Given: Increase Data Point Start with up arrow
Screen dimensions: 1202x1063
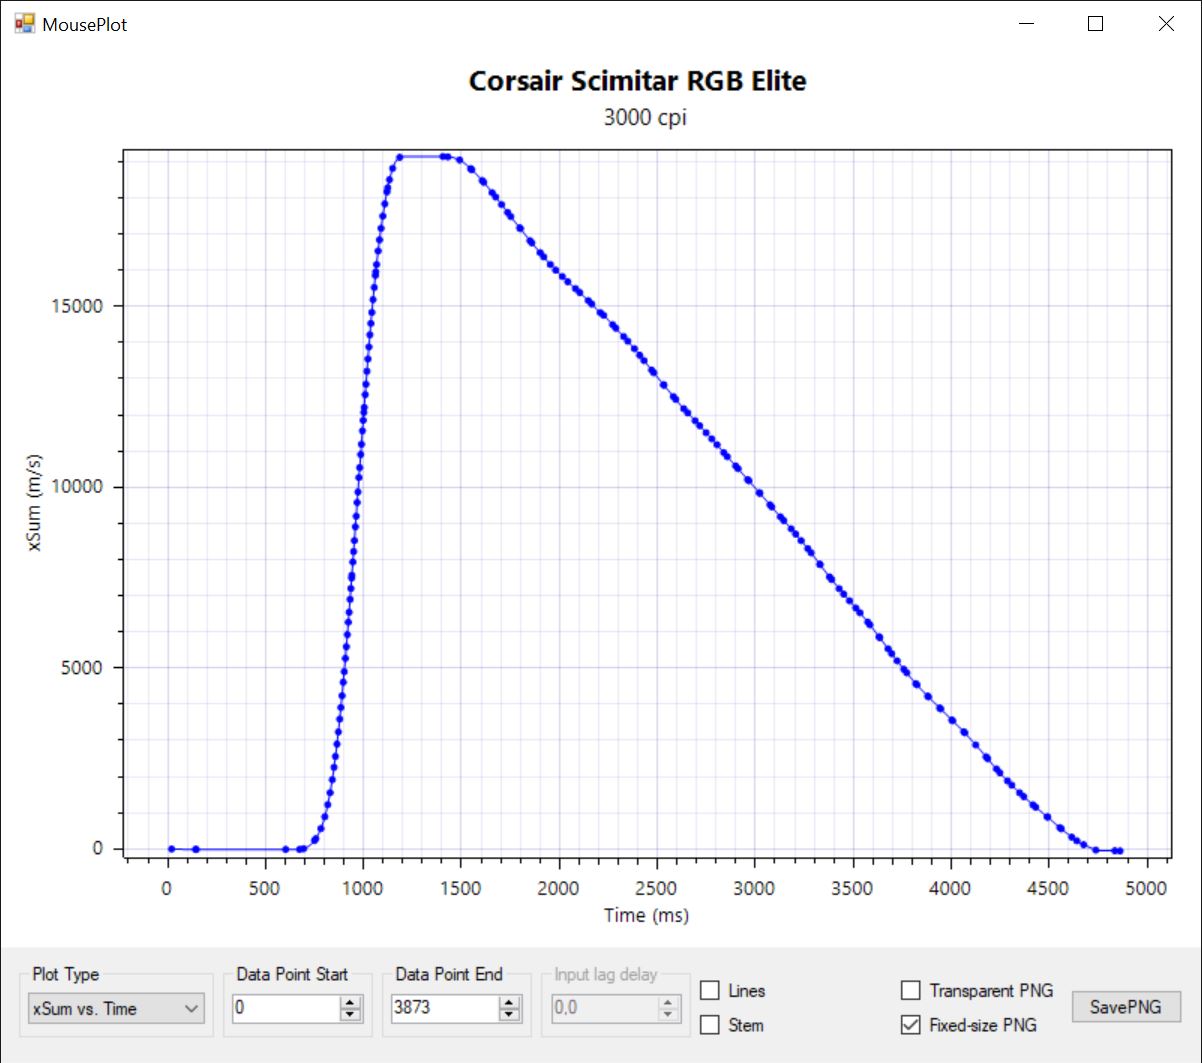Looking at the screenshot, I should 350,1002.
